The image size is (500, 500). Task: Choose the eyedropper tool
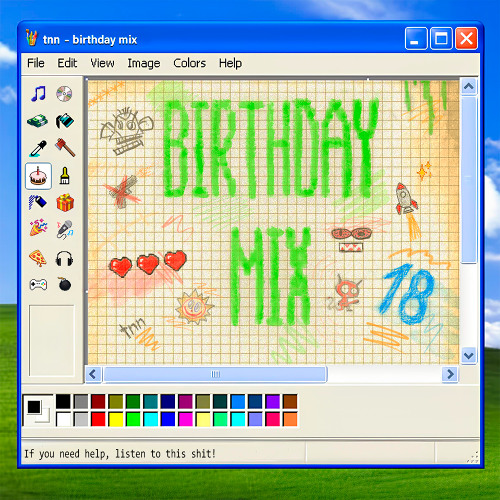38,149
